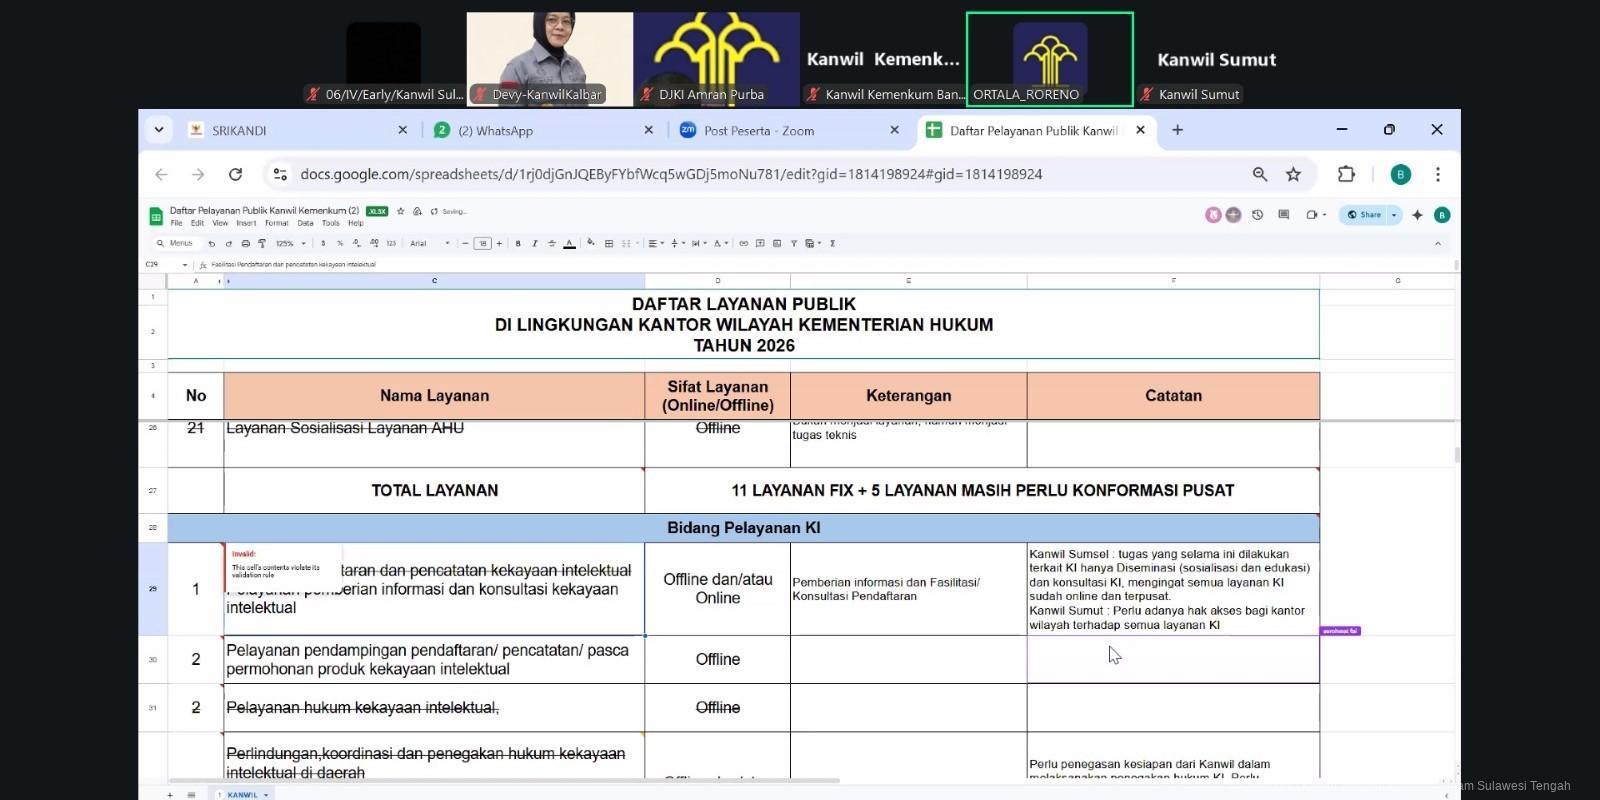Toggle italic formatting
Screen dimensions: 1600x800
click(534, 243)
